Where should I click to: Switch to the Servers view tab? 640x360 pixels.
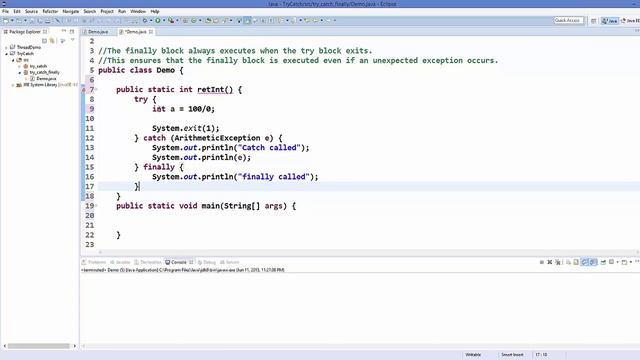pyautogui.click(x=229, y=262)
